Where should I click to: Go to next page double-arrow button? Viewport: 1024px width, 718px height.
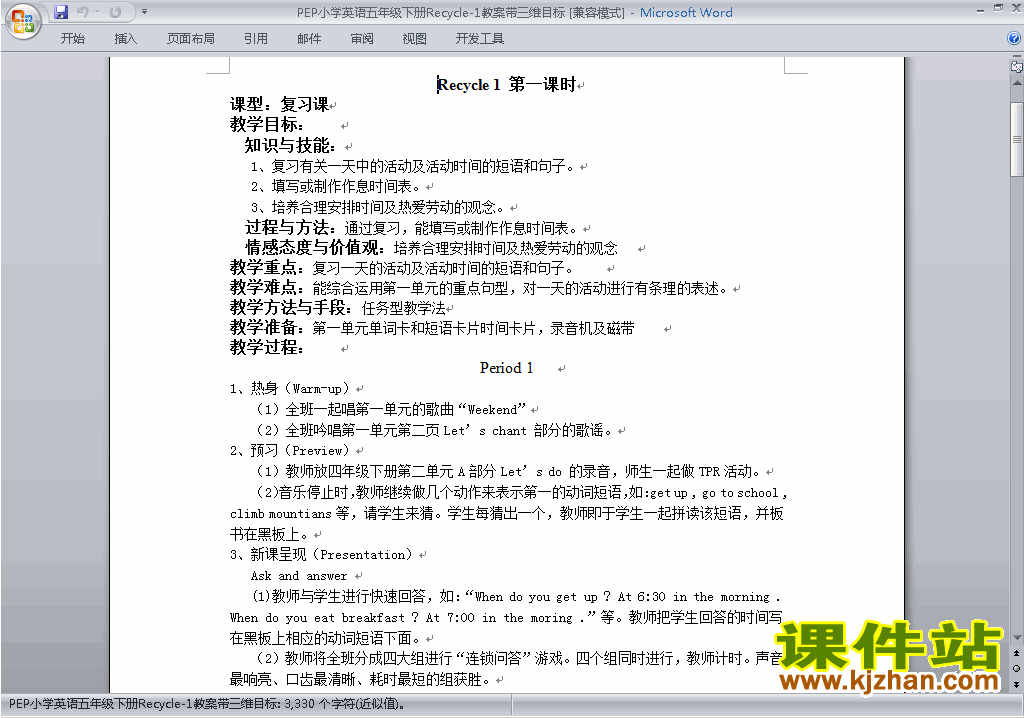click(1016, 684)
